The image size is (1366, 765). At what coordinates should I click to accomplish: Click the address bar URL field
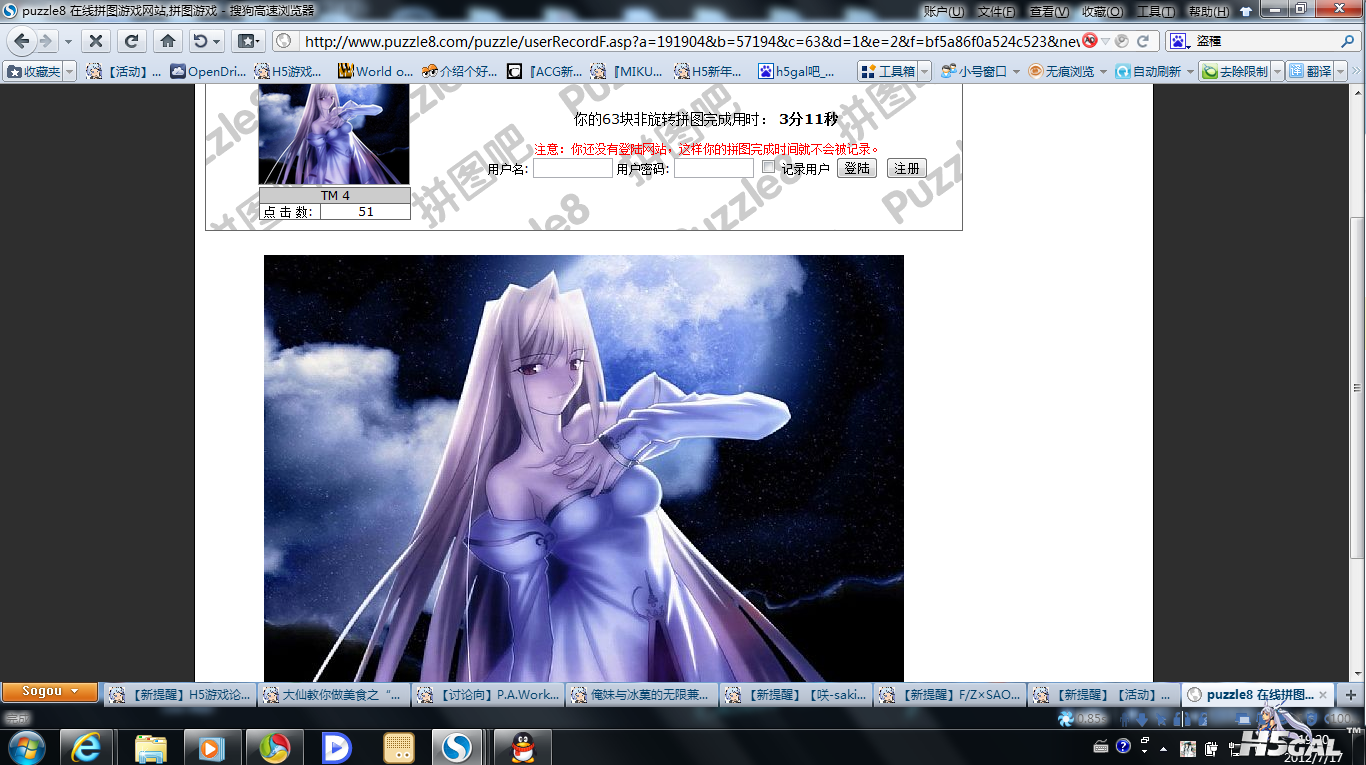(690, 41)
